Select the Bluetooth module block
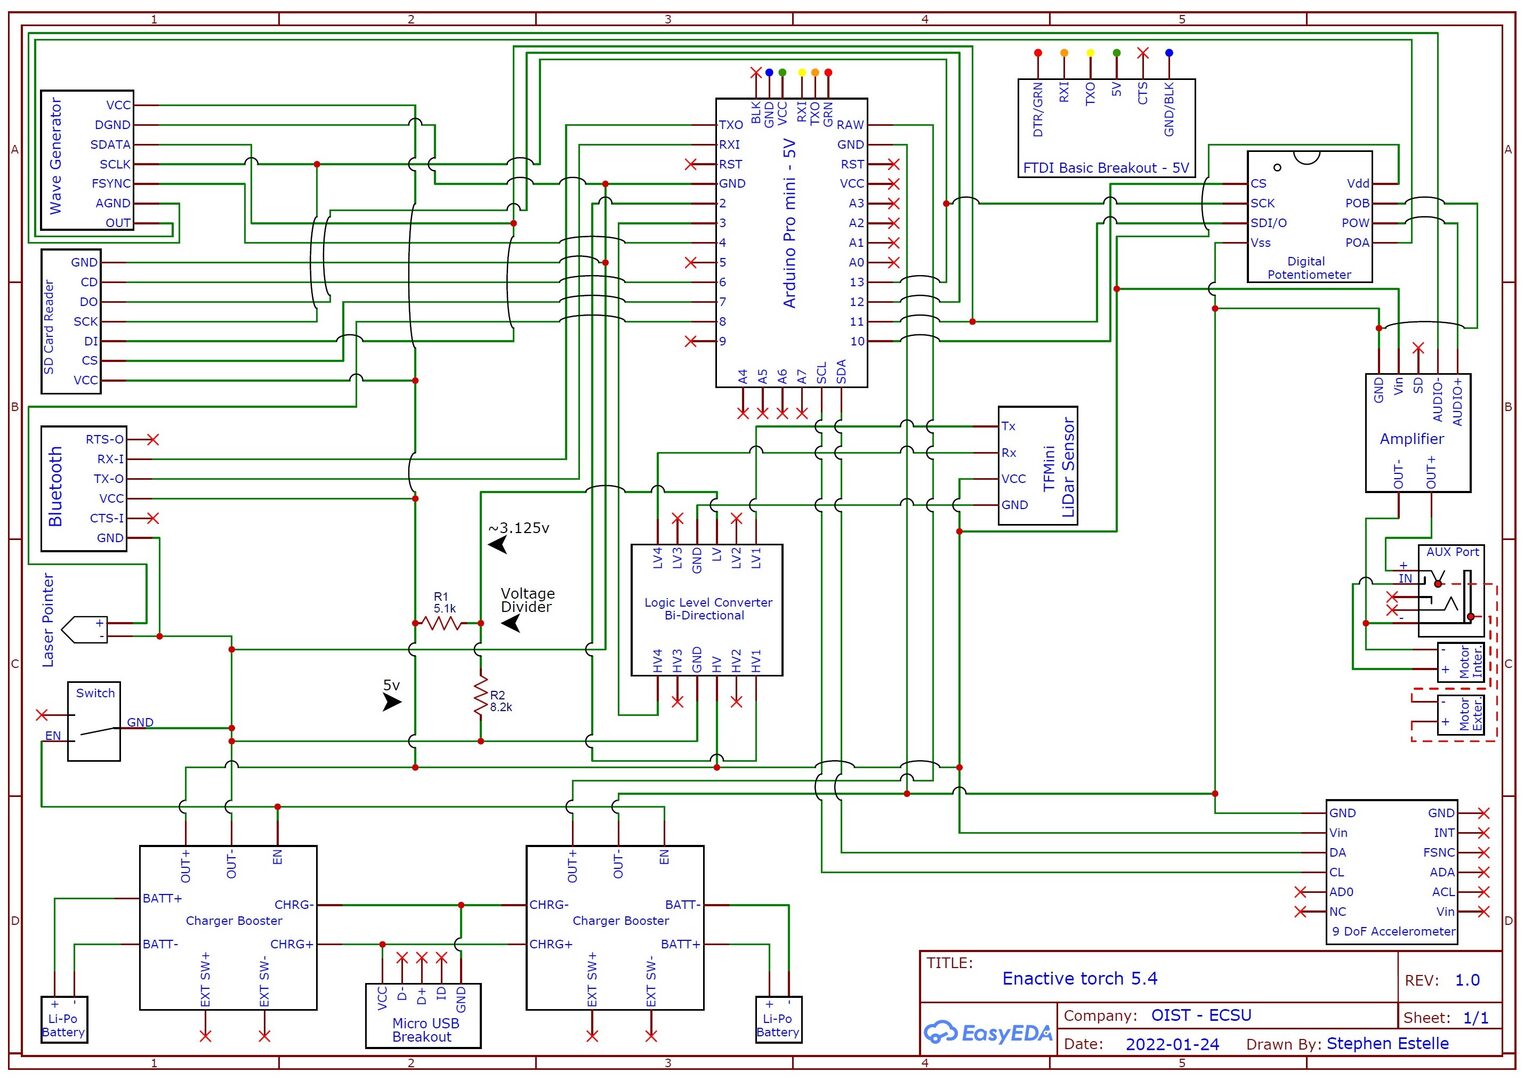Viewport: 1524px width, 1080px height. point(83,488)
